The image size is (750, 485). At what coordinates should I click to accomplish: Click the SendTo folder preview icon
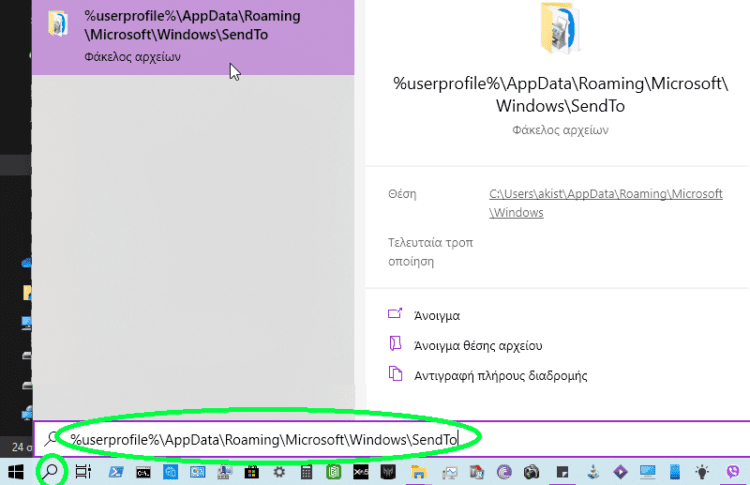(560, 27)
